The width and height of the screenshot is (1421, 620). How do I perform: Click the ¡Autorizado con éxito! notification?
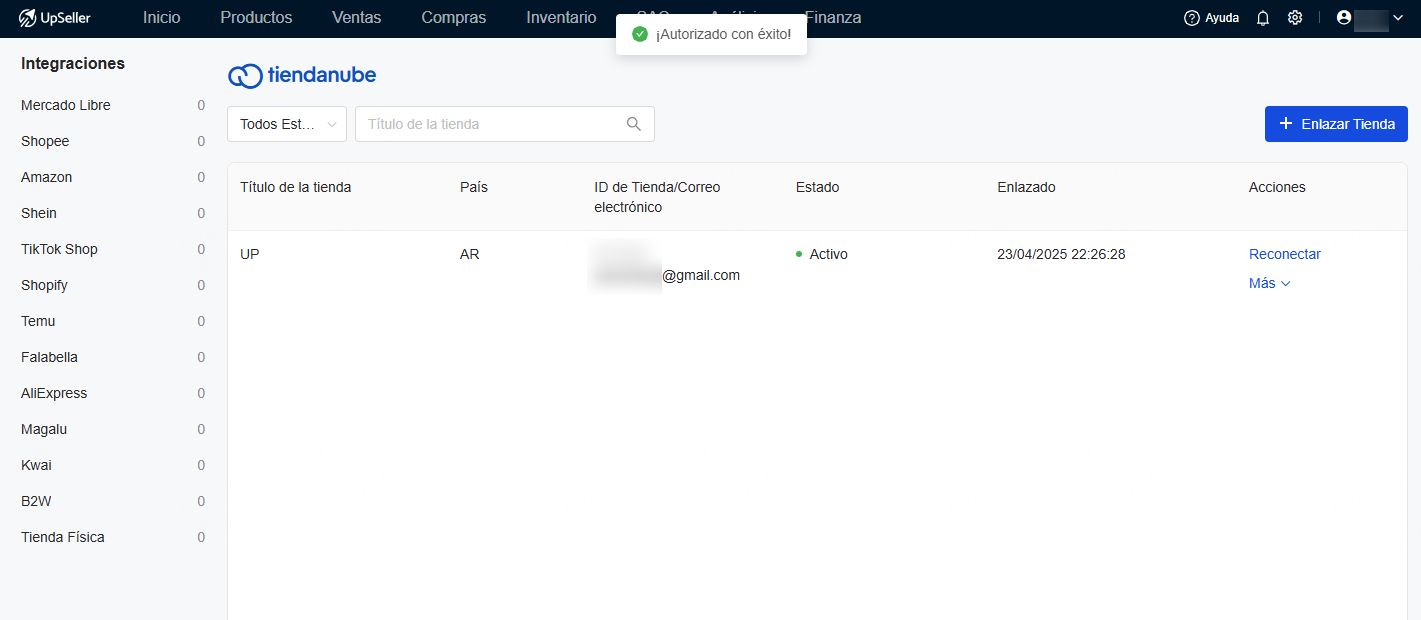711,34
